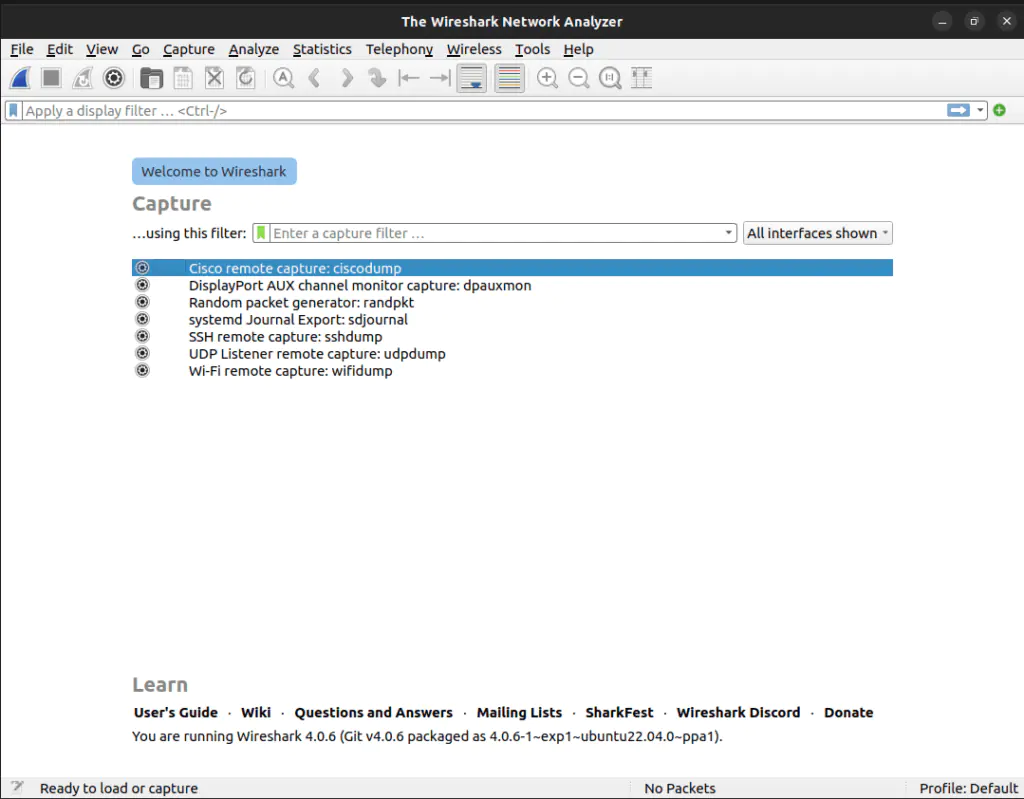Screen dimensions: 1024x799
Task: Click the Find packet magnifier icon
Action: 284,78
